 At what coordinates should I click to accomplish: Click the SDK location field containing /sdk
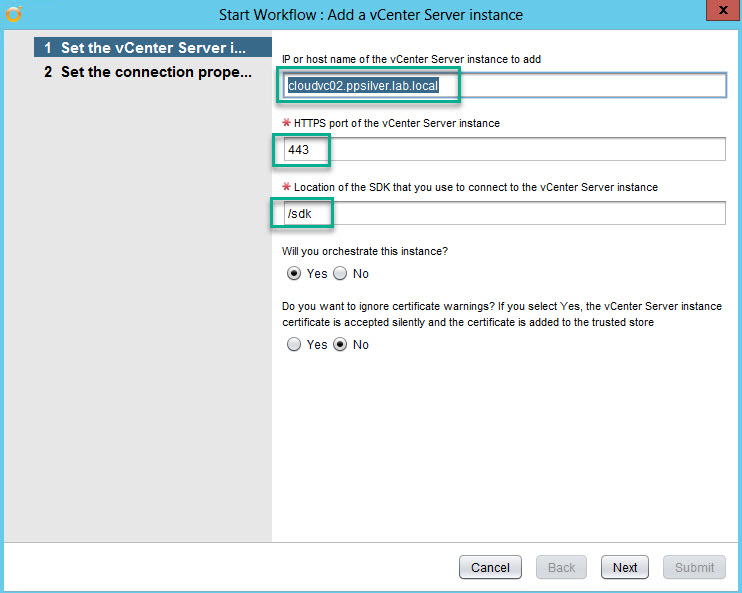[504, 213]
